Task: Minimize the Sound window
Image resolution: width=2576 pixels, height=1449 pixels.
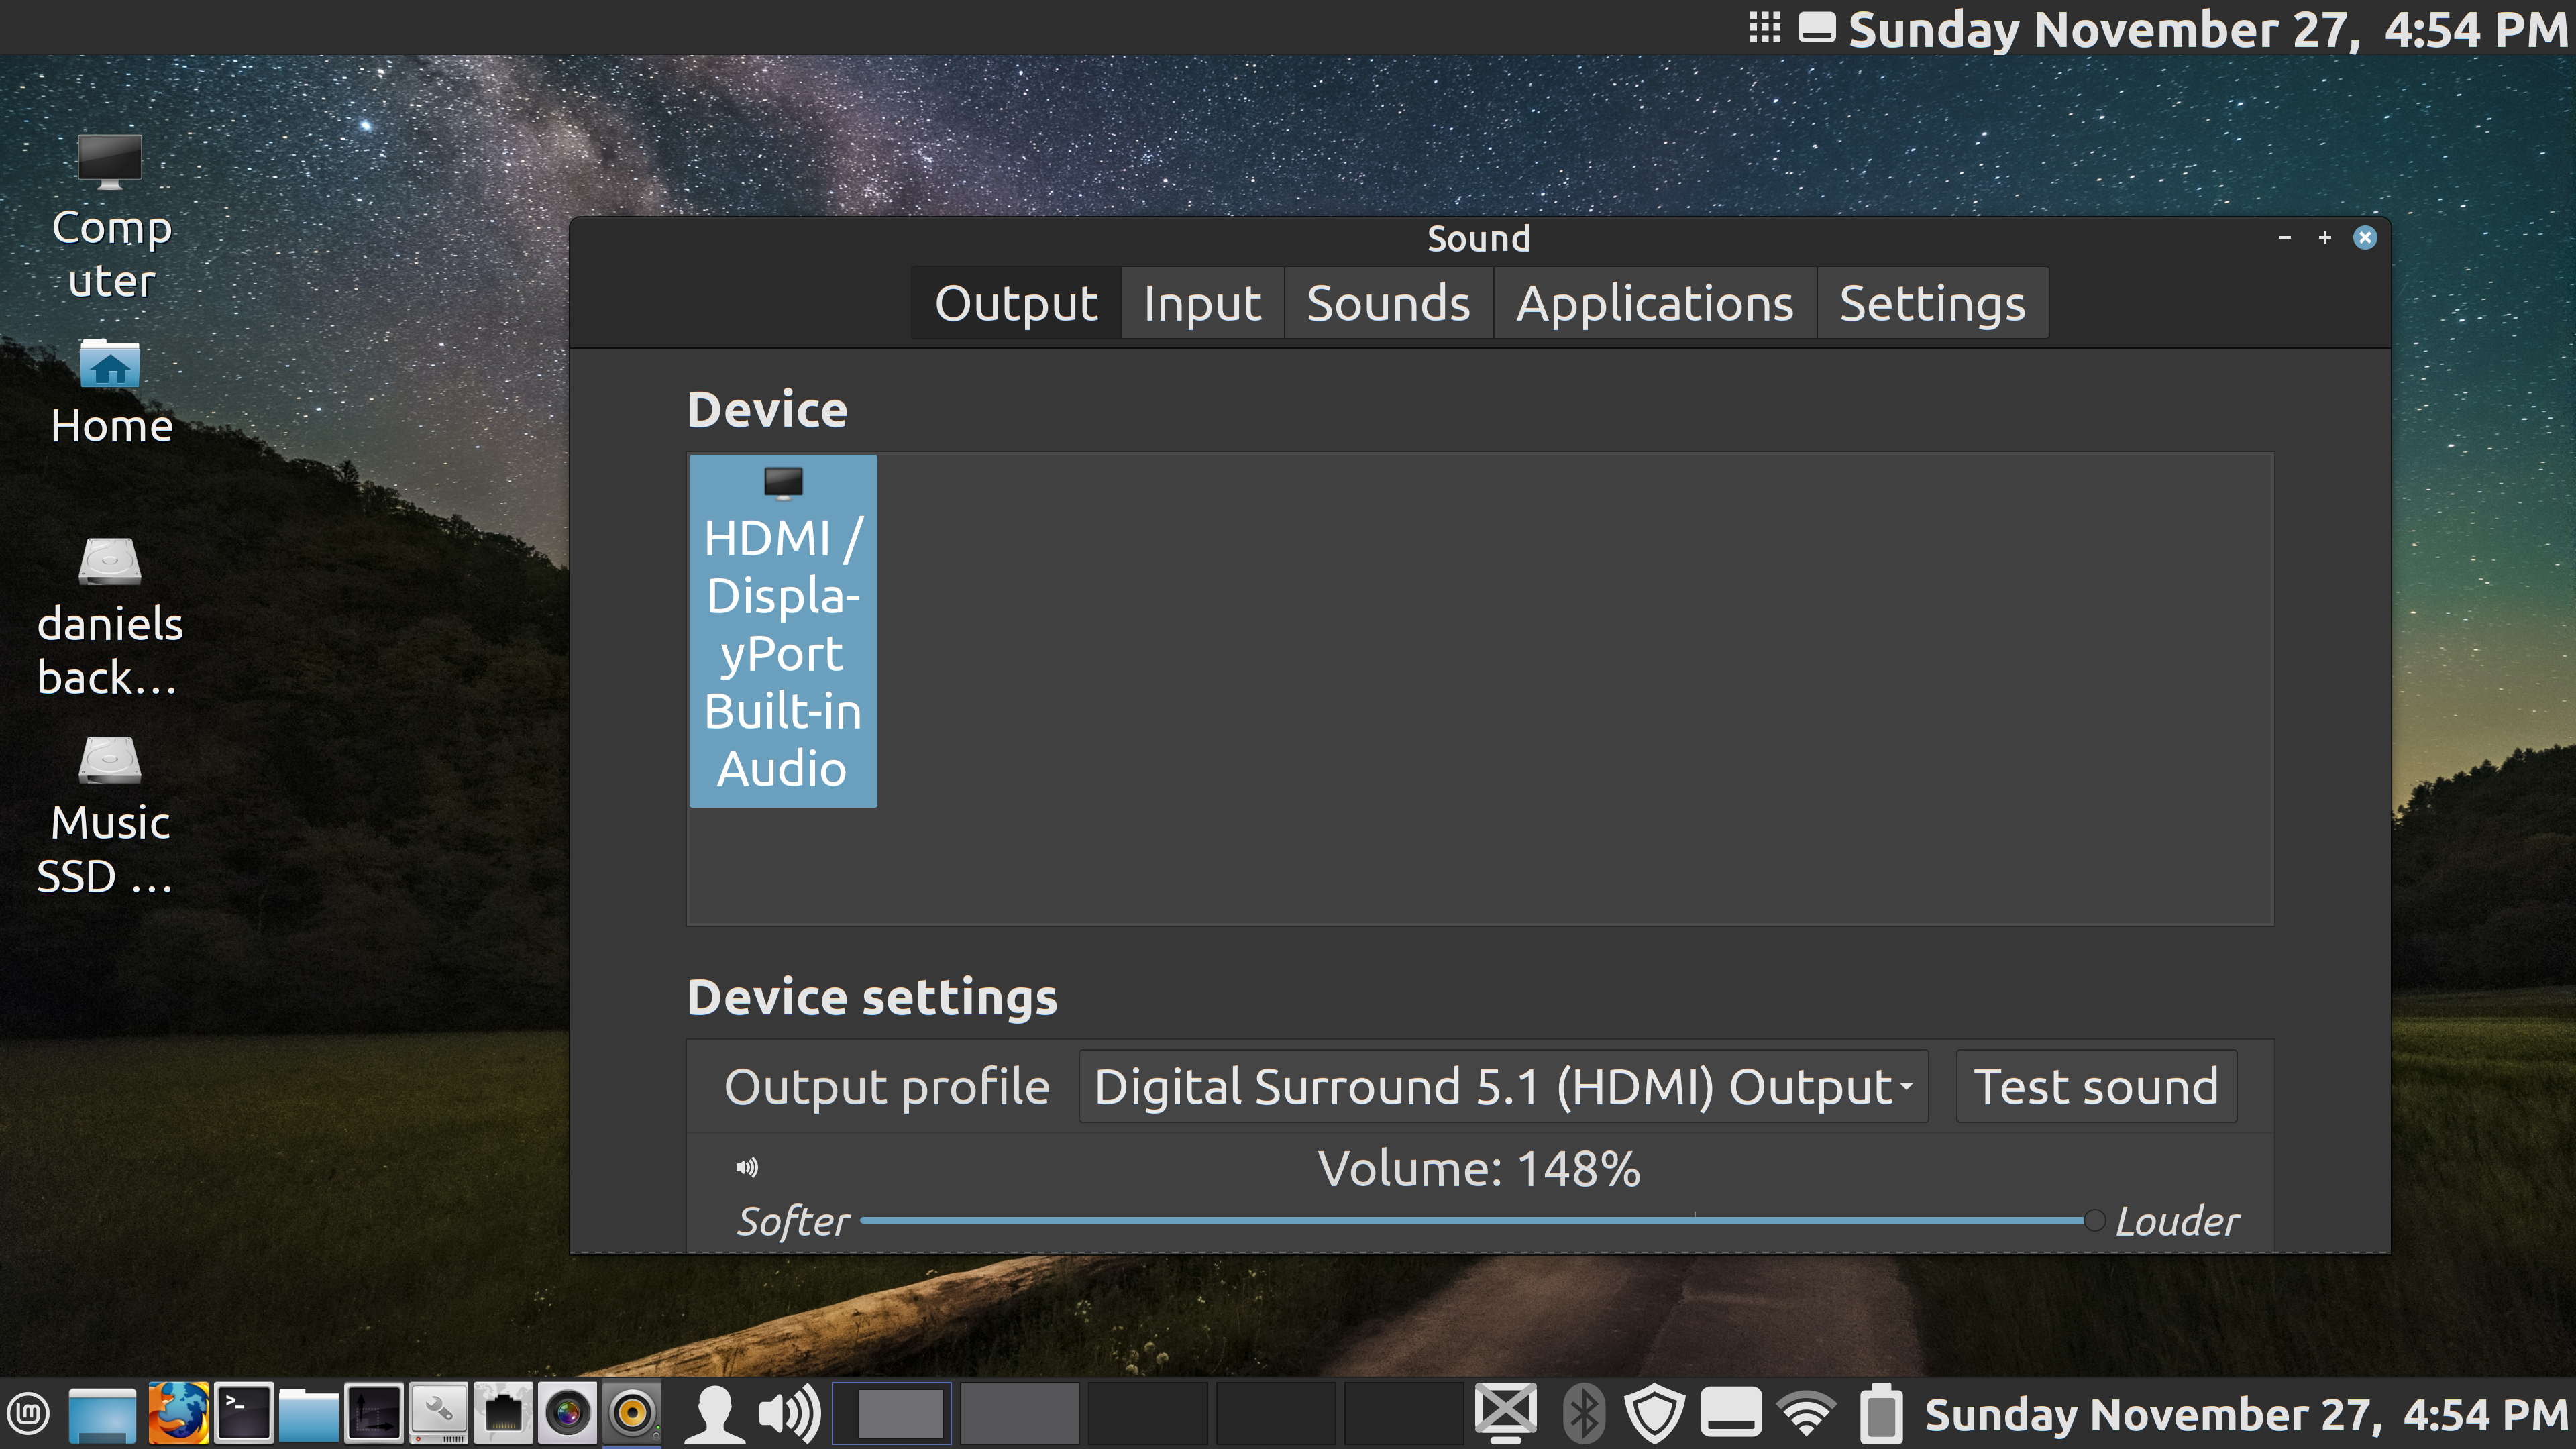Action: tap(2284, 238)
